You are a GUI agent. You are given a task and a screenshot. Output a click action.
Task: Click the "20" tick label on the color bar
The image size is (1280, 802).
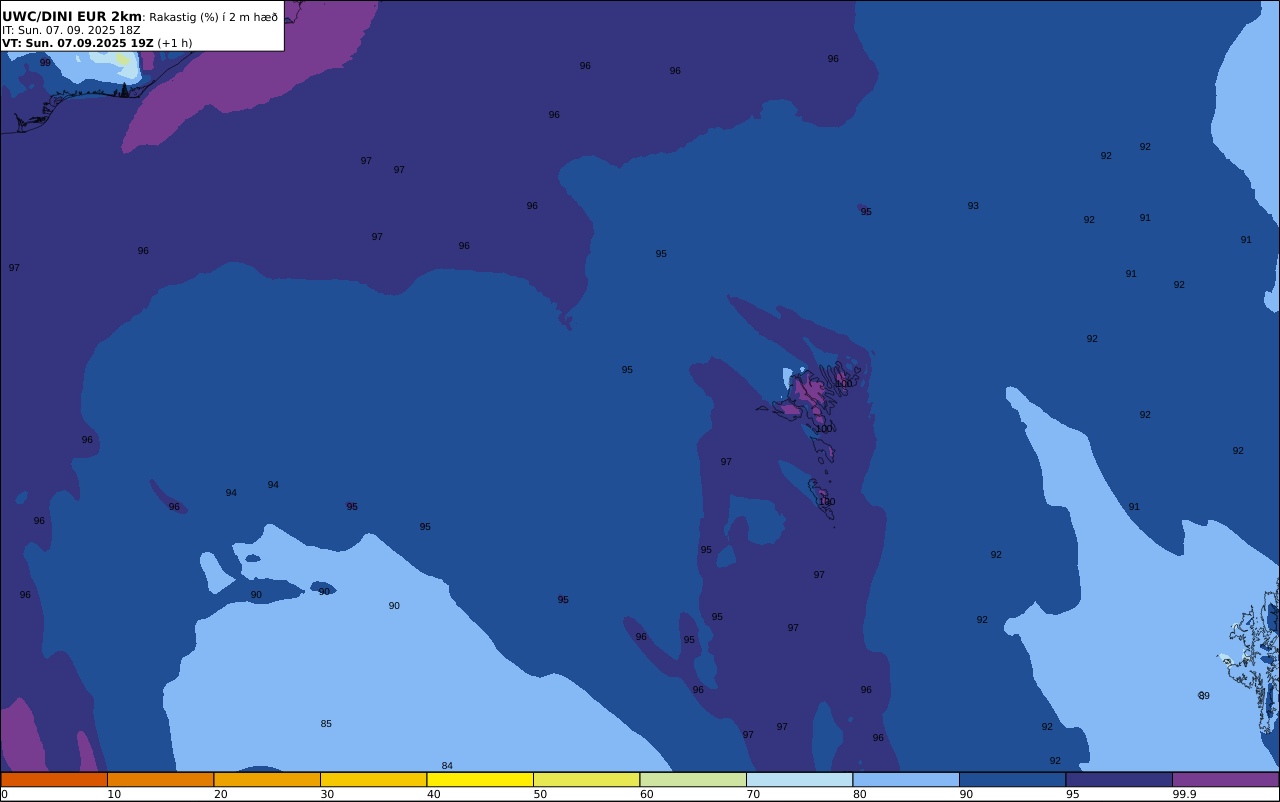click(220, 794)
